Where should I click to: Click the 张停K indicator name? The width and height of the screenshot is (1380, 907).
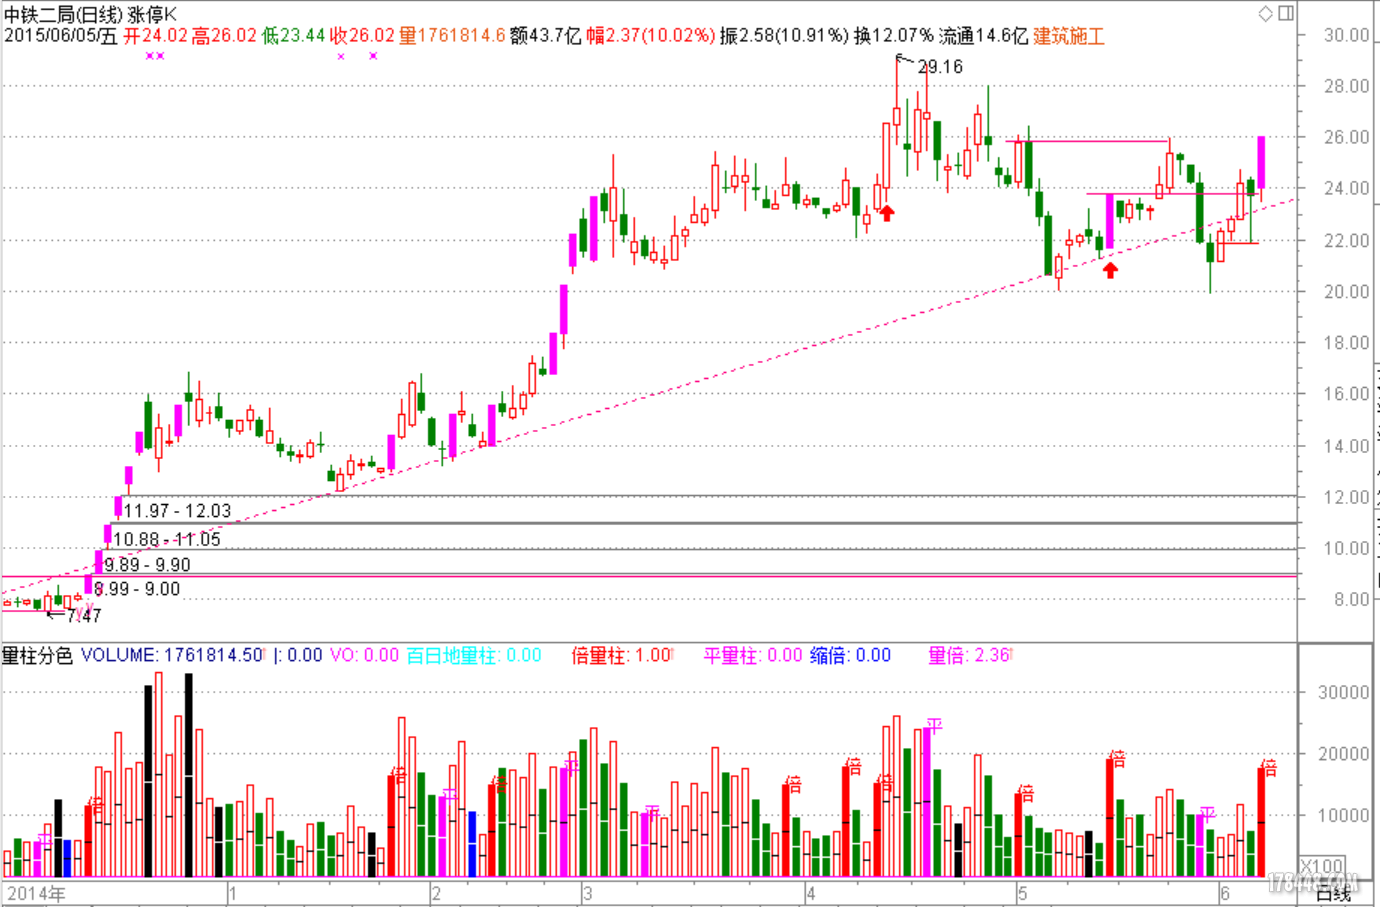pos(153,15)
